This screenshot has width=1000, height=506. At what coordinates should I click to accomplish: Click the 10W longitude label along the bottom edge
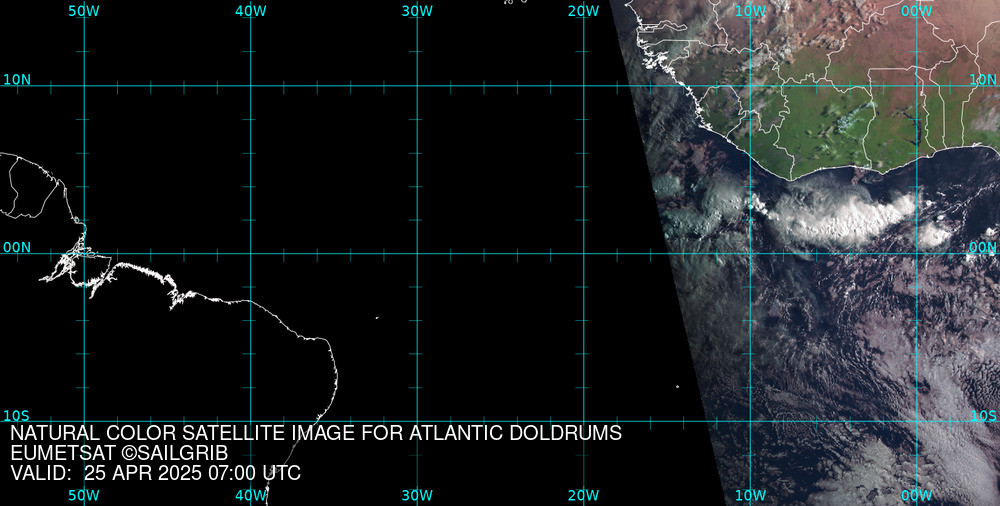click(750, 495)
